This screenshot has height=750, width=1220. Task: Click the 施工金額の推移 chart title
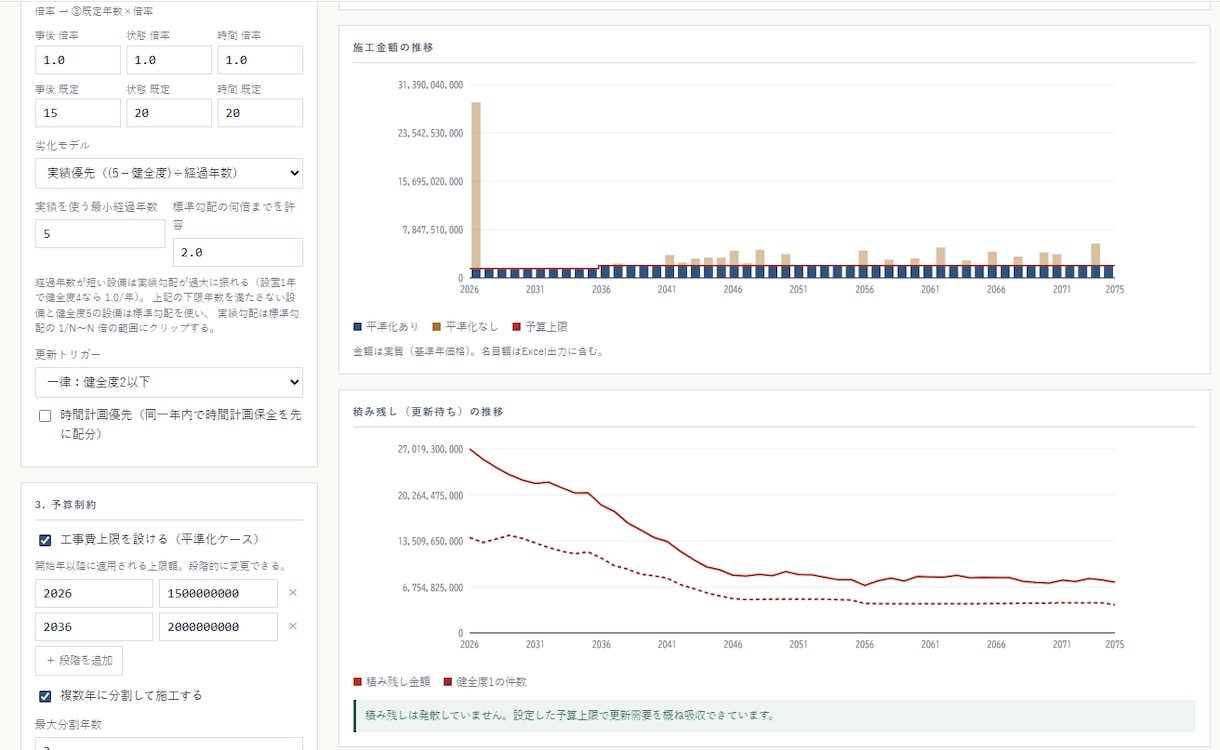pos(393,47)
